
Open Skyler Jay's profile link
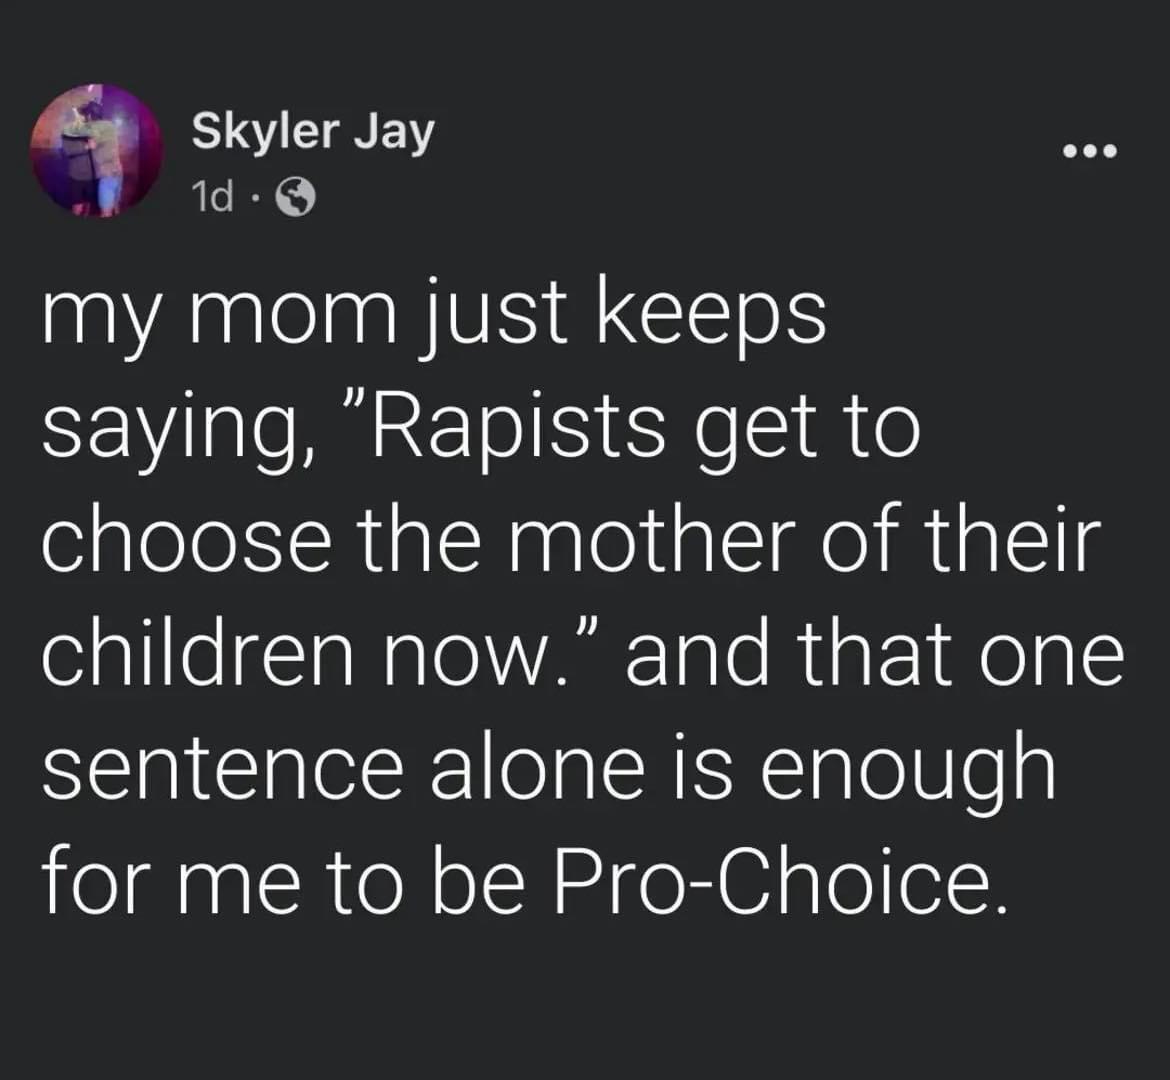312,131
